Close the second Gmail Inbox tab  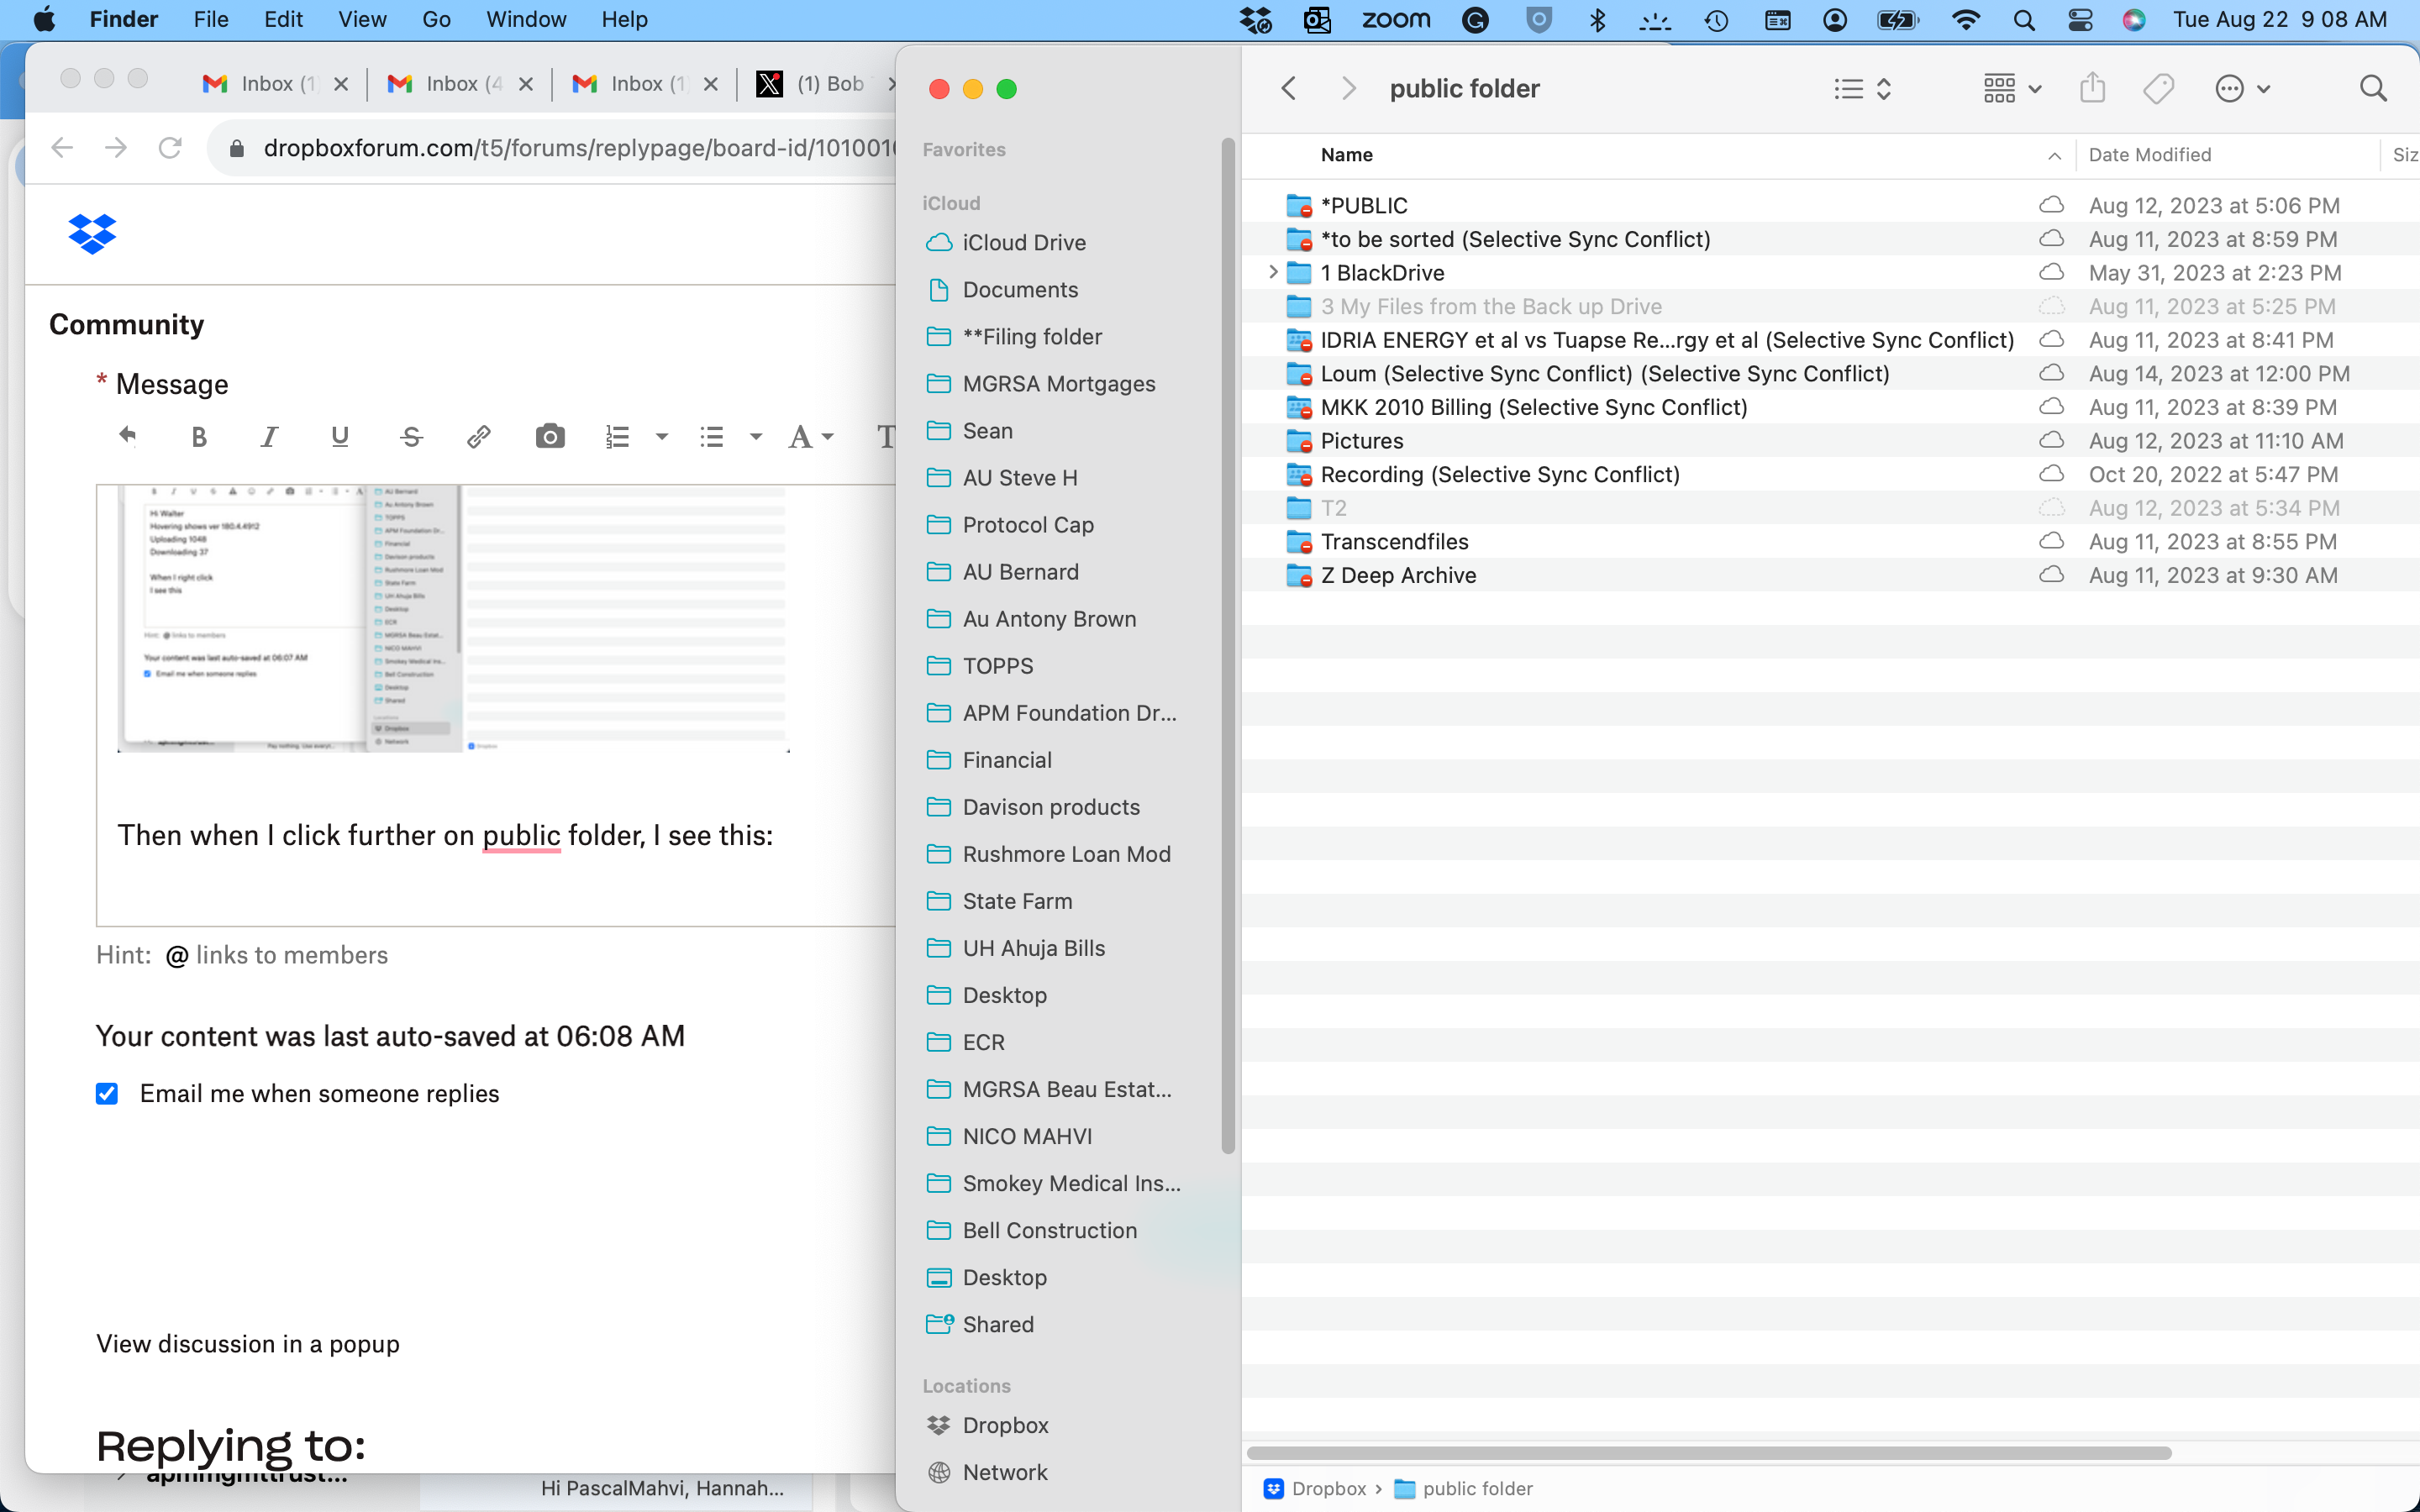click(x=526, y=84)
